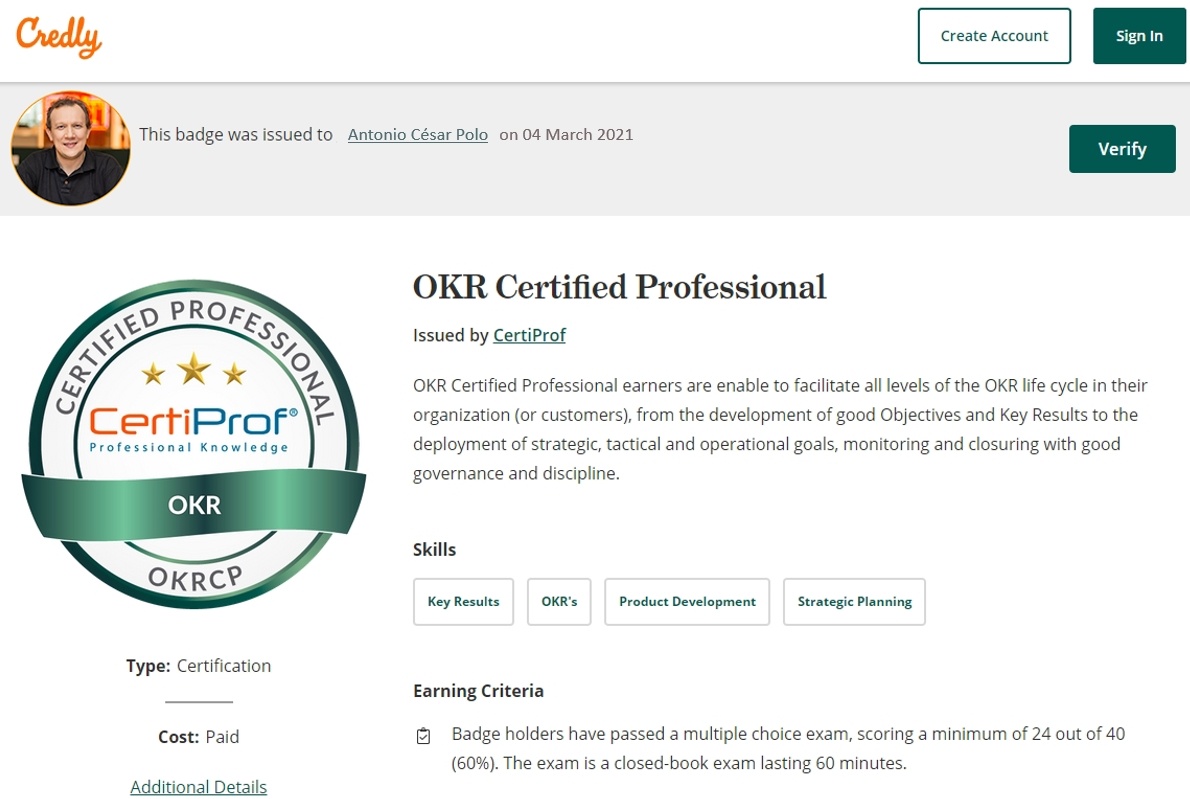Click the exam checklist icon under Earning Criteria

click(x=424, y=736)
